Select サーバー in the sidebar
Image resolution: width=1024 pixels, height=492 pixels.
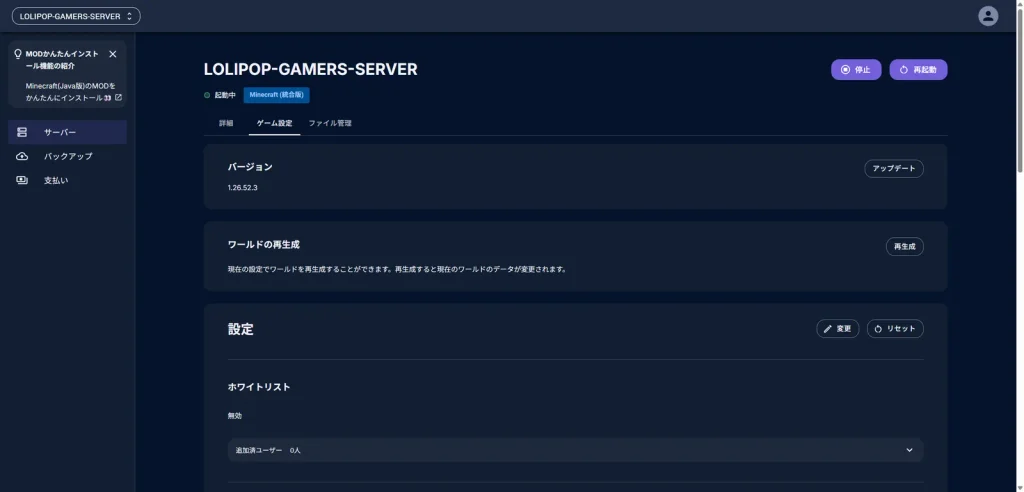pyautogui.click(x=67, y=132)
